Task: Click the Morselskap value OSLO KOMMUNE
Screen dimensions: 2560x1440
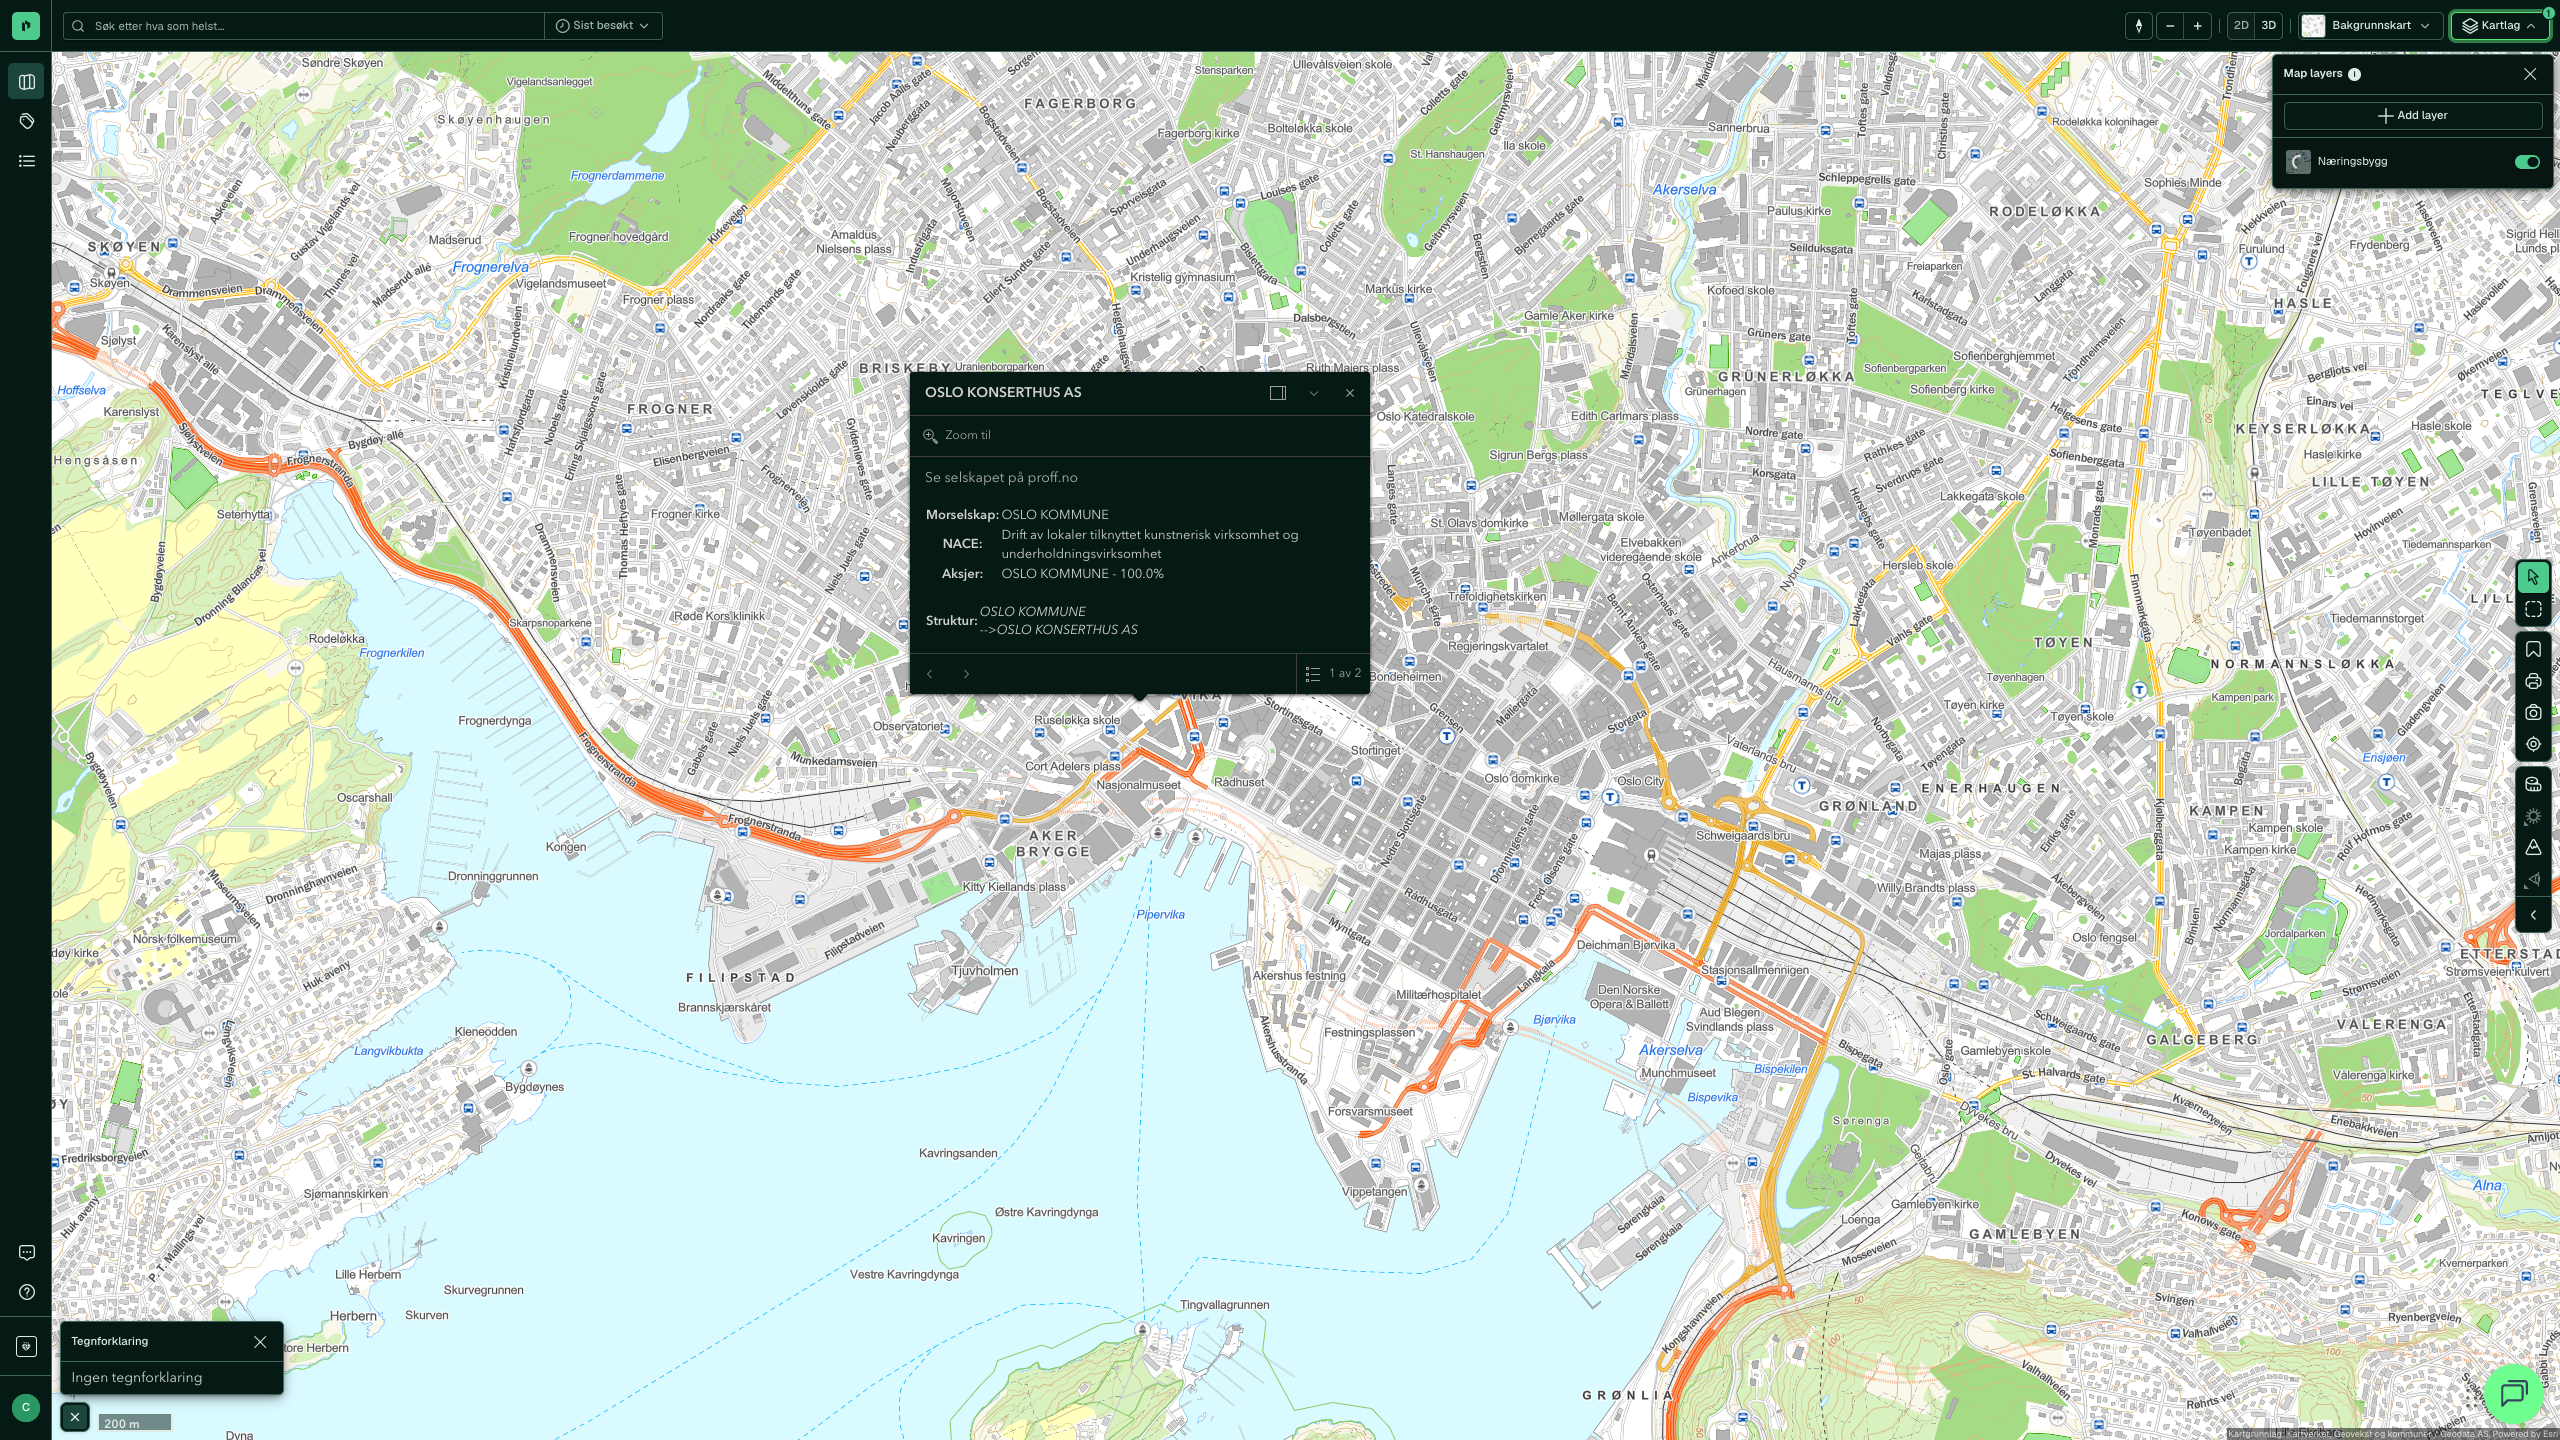Action: [x=1055, y=515]
